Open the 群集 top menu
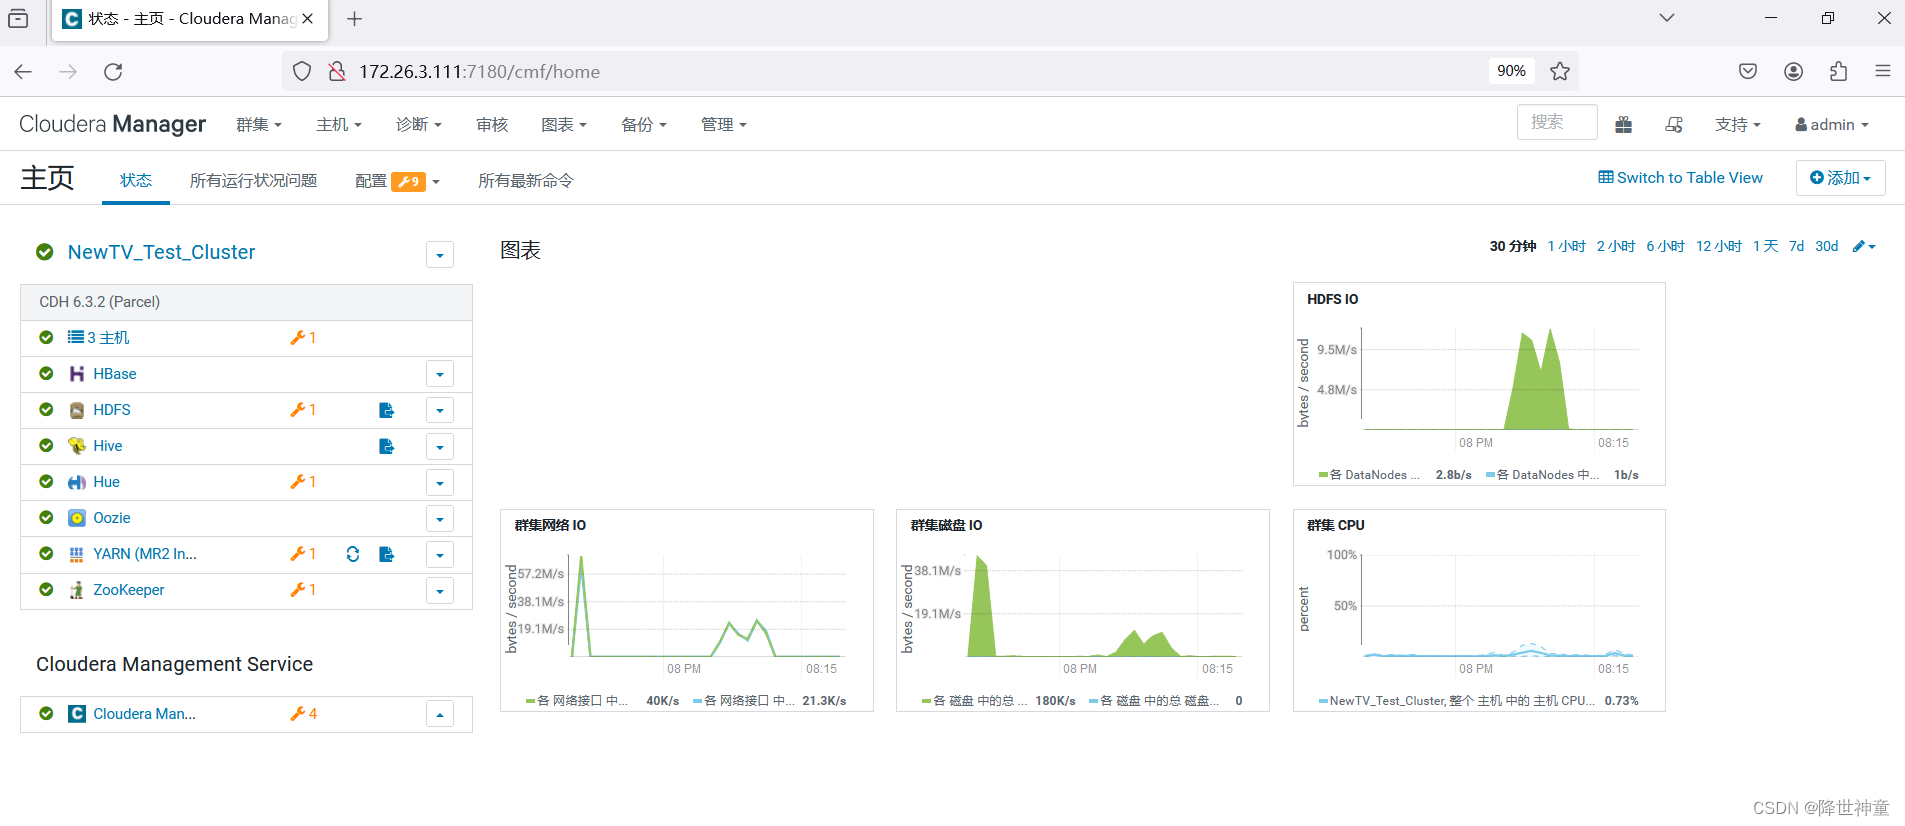The width and height of the screenshot is (1905, 826). pyautogui.click(x=259, y=125)
